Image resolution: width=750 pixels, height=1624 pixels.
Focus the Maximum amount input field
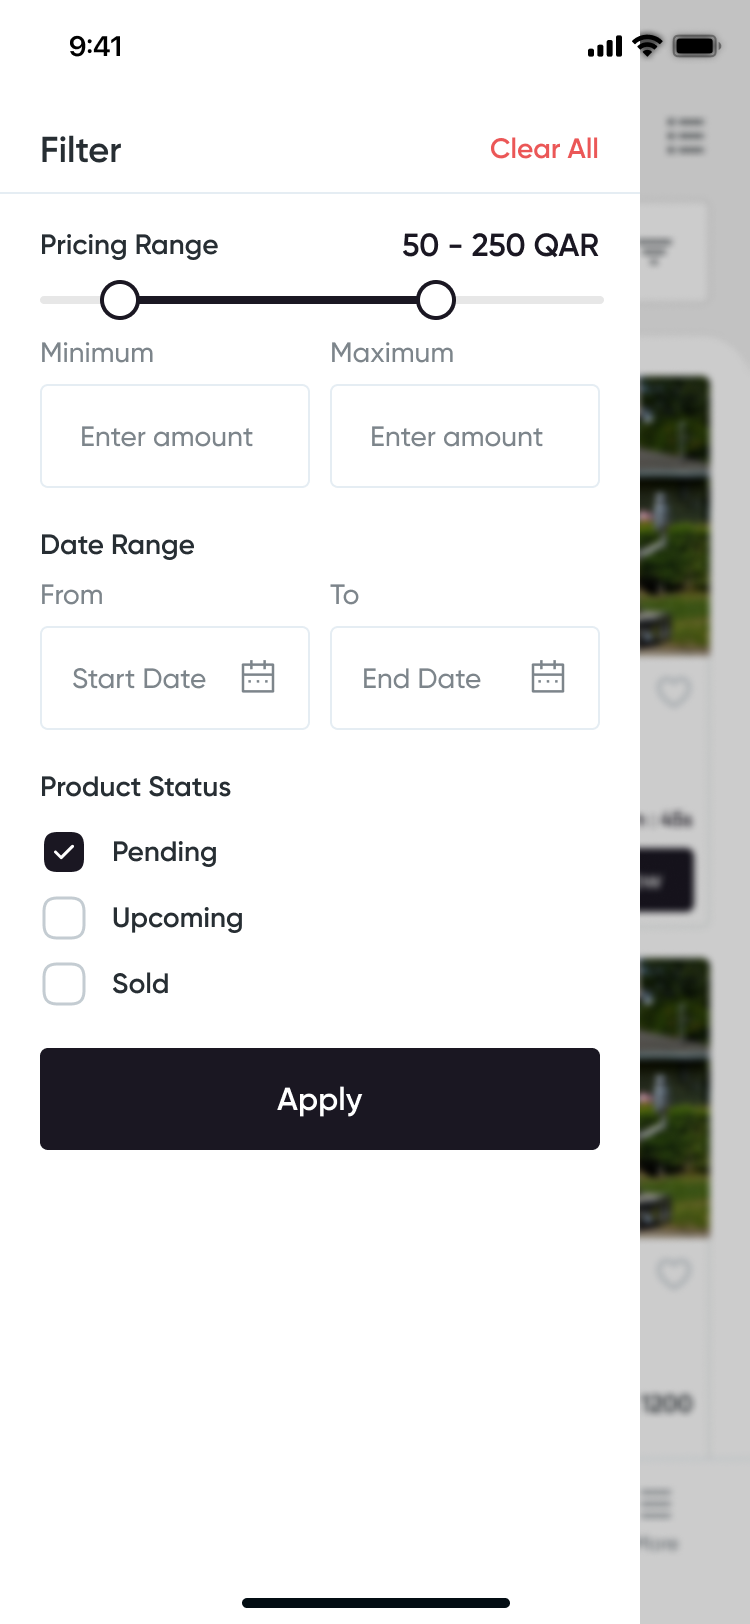coord(465,436)
